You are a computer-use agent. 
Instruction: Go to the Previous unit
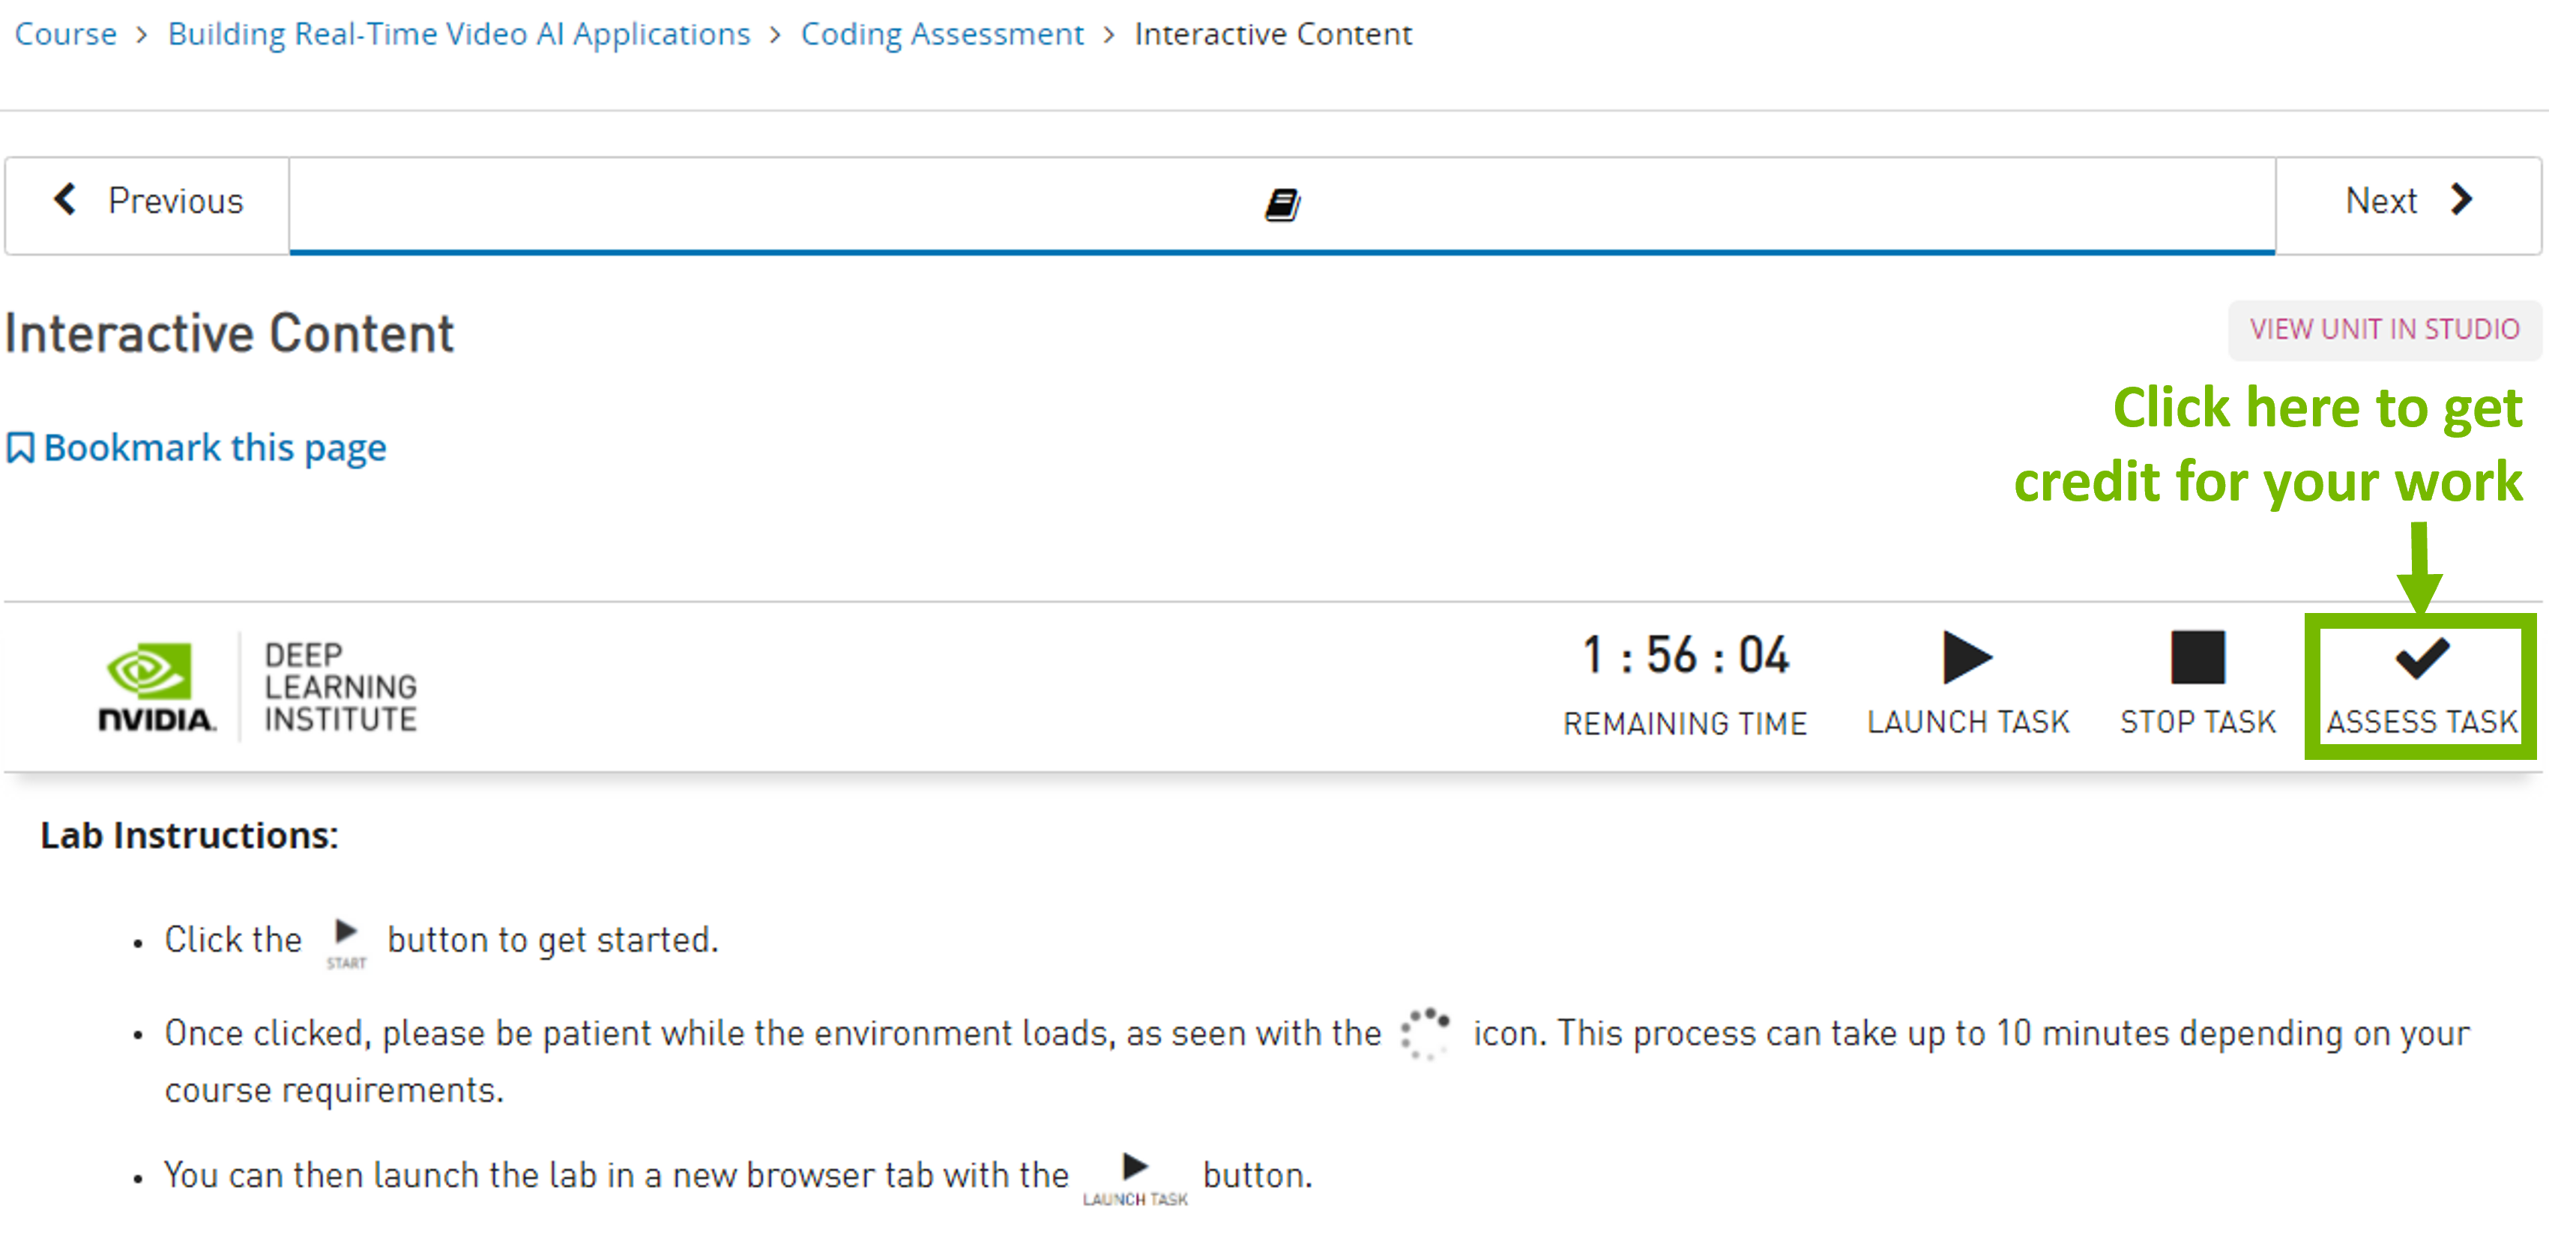pos(148,202)
